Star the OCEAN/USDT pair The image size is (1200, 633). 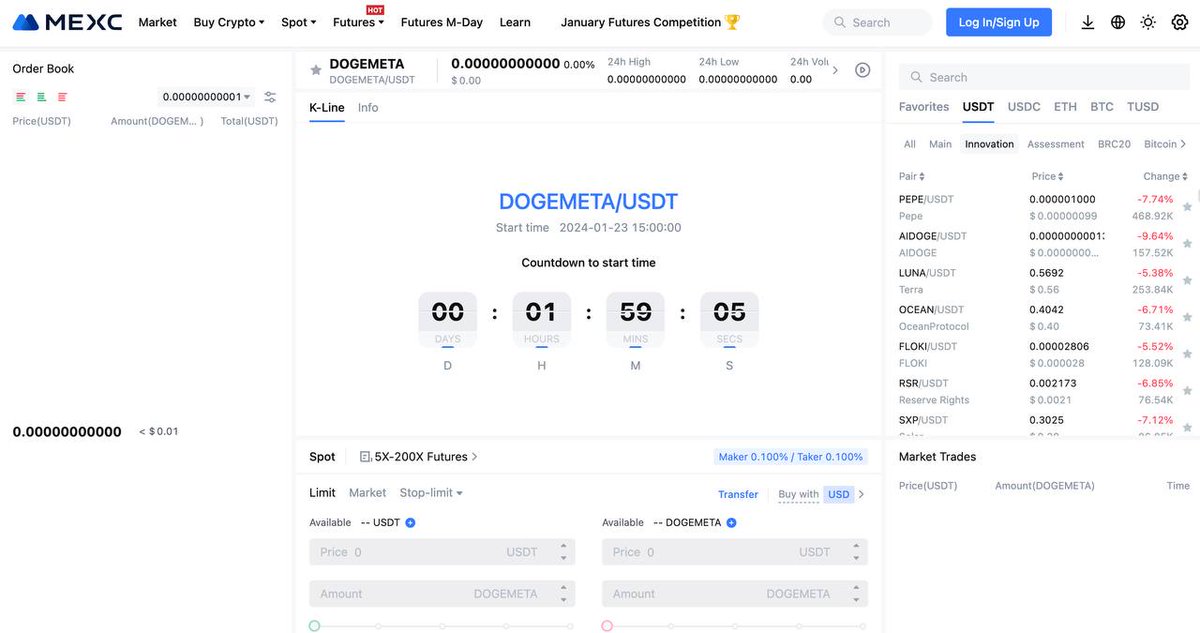(x=1187, y=318)
